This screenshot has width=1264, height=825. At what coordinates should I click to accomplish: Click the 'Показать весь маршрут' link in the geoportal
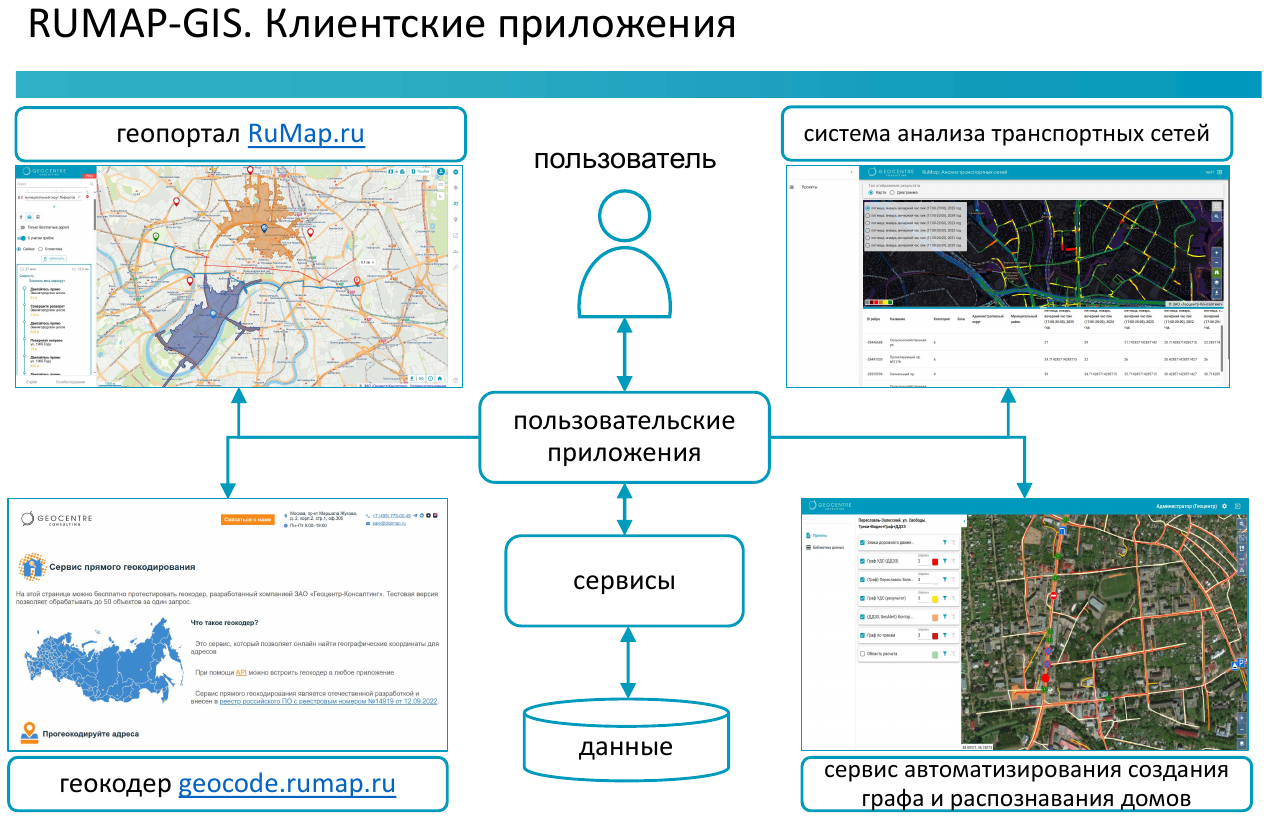pos(47,281)
